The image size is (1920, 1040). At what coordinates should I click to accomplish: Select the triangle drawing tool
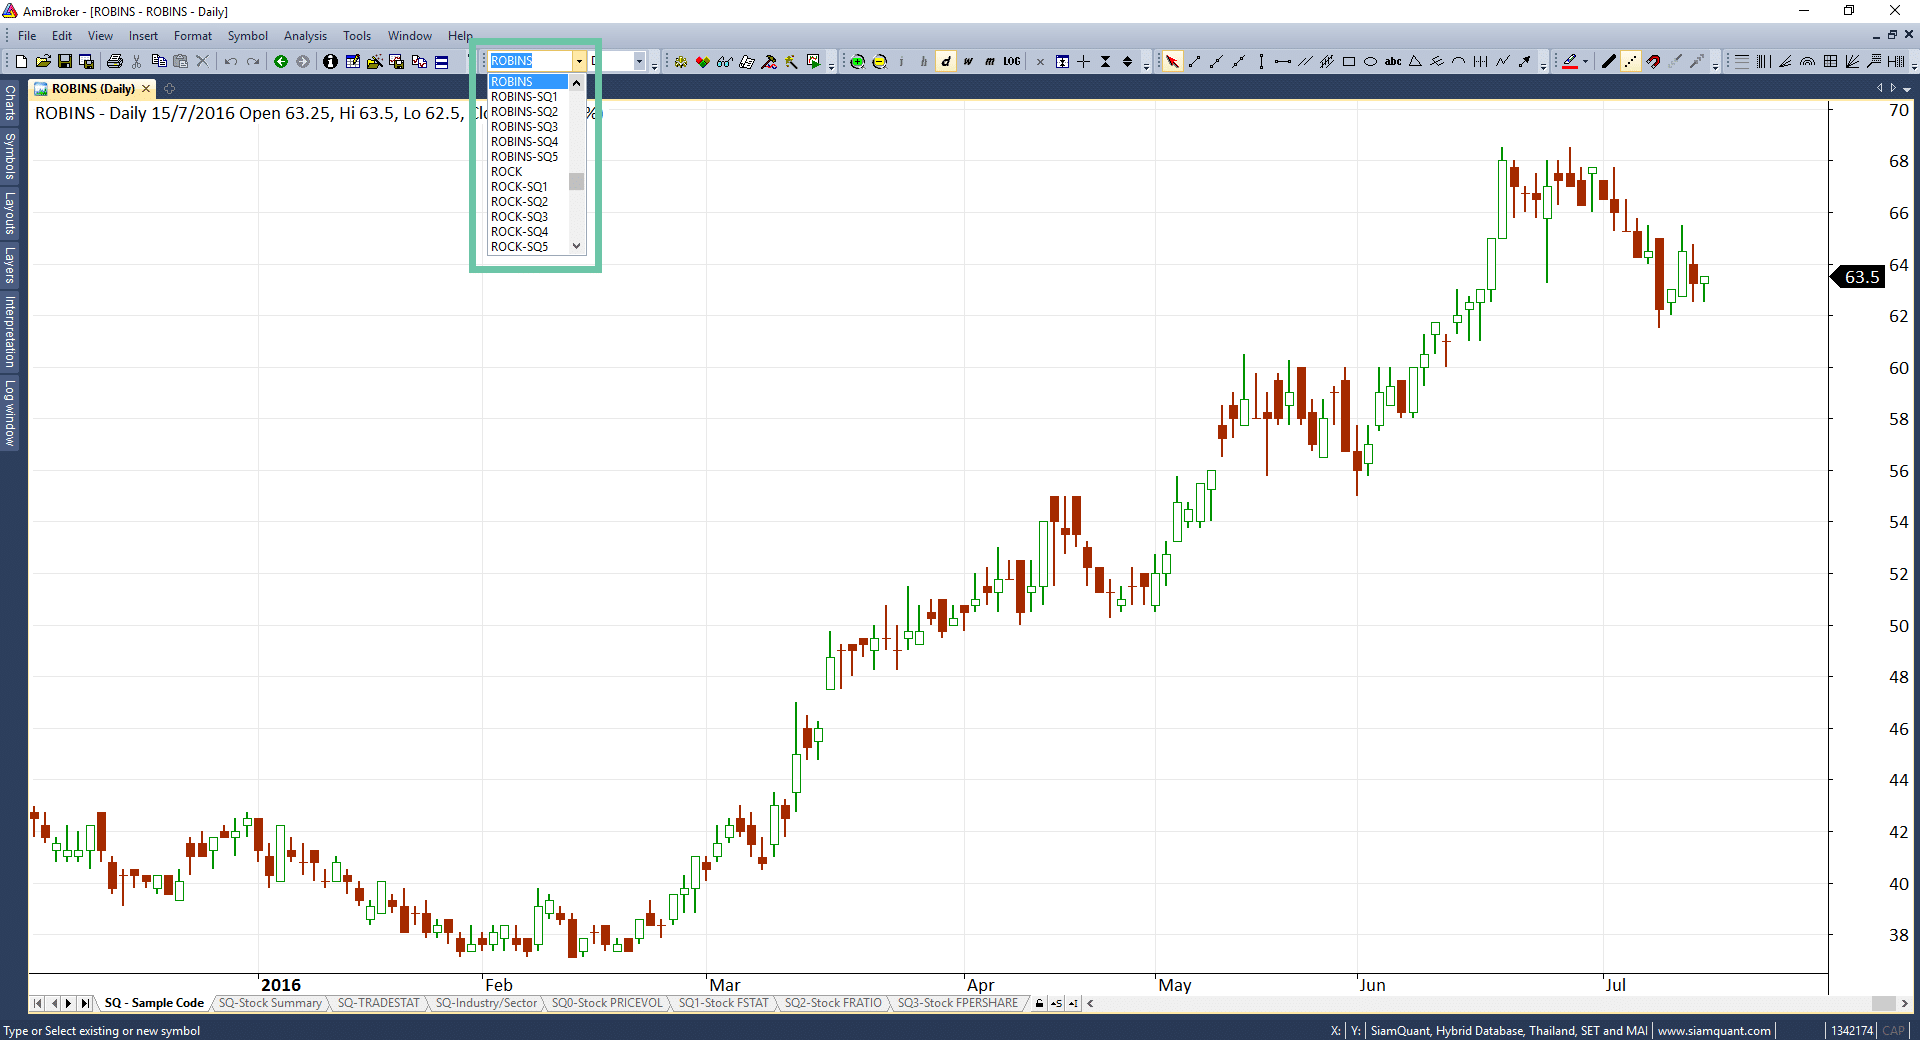tap(1415, 62)
